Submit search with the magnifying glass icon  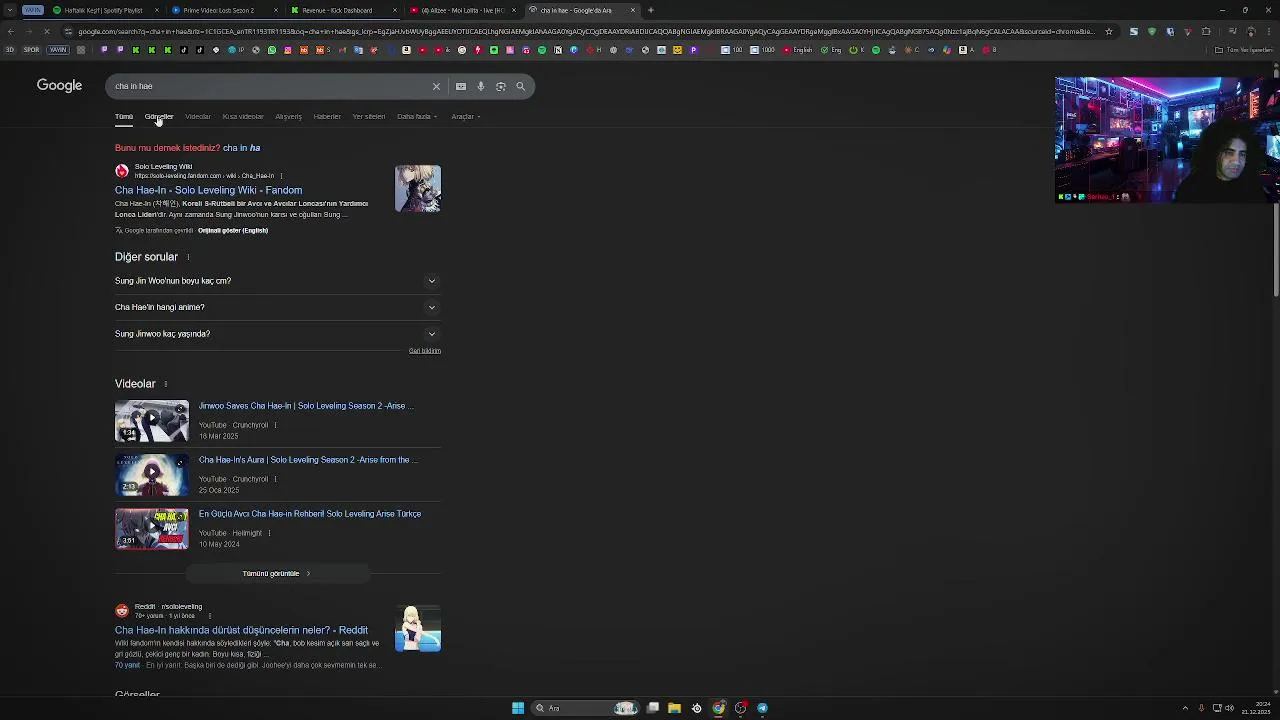pos(520,86)
